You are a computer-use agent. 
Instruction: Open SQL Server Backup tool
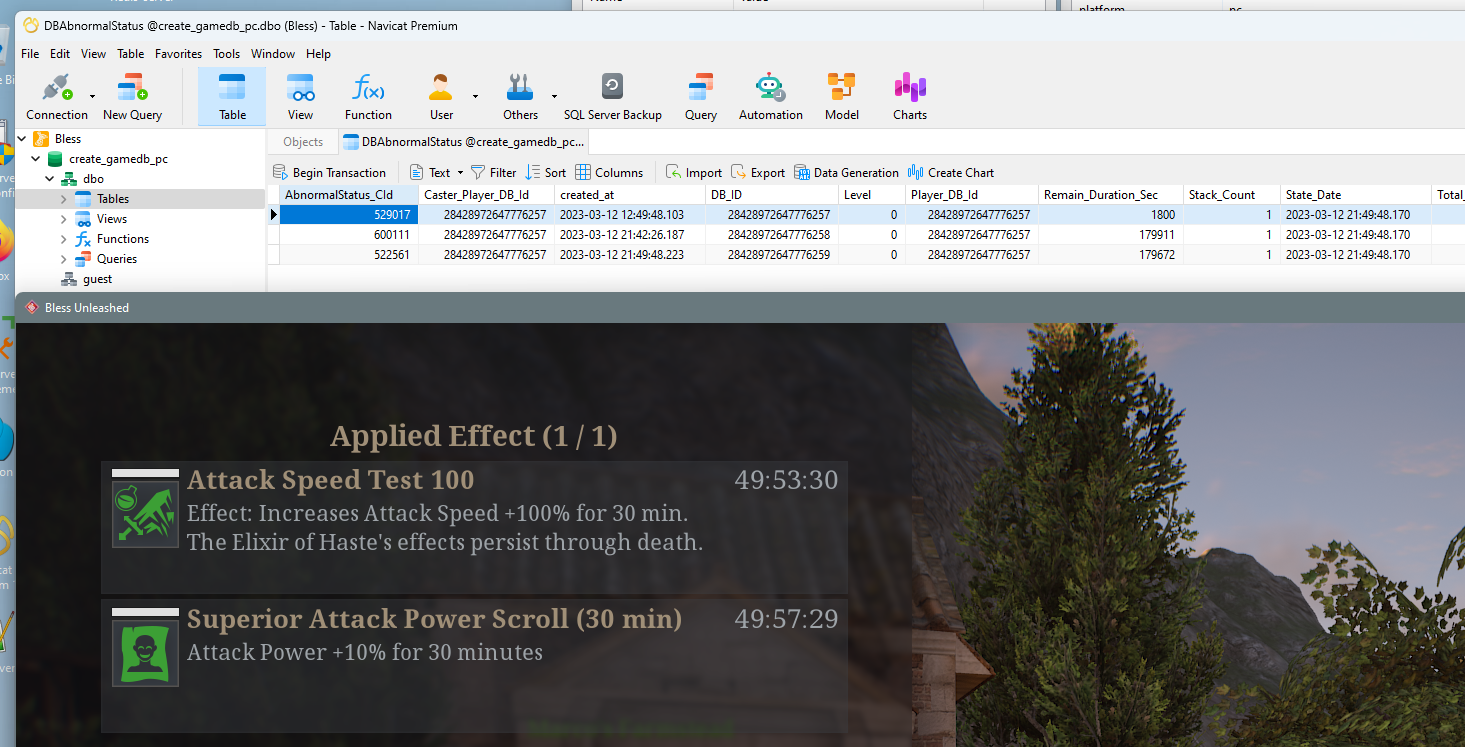(612, 97)
